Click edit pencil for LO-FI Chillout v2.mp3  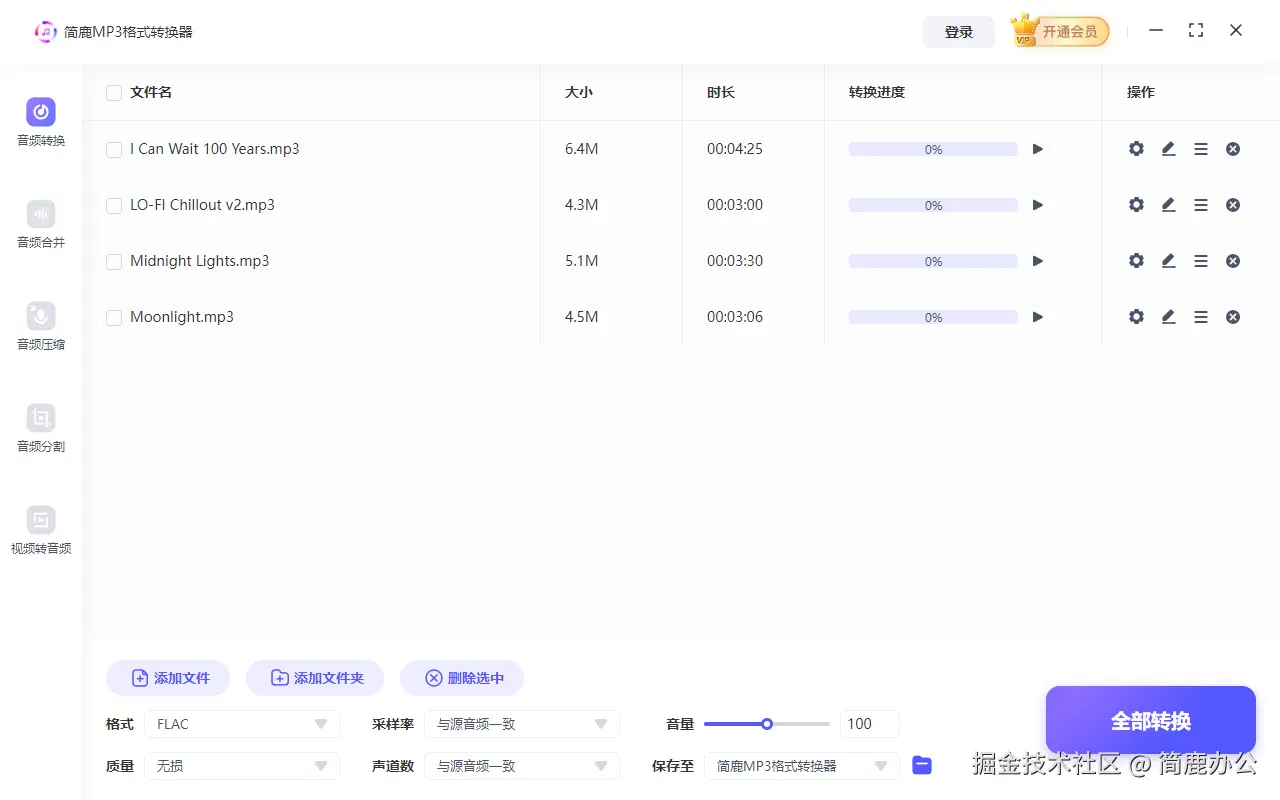tap(1168, 205)
